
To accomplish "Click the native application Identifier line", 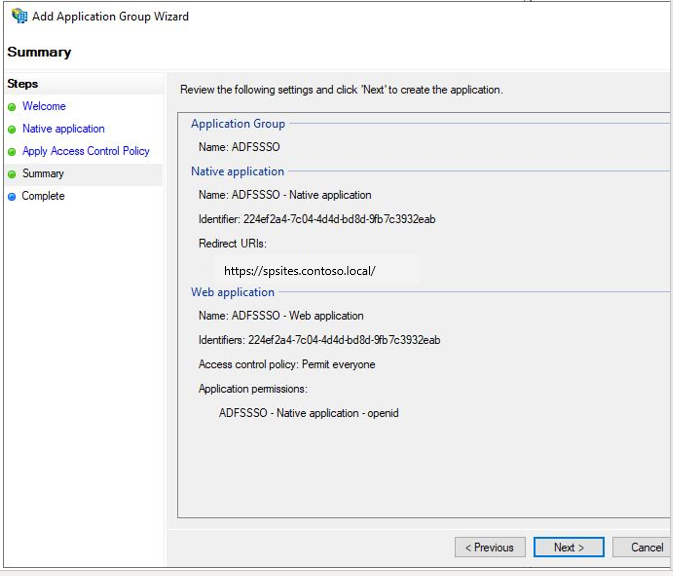I will pyautogui.click(x=317, y=219).
